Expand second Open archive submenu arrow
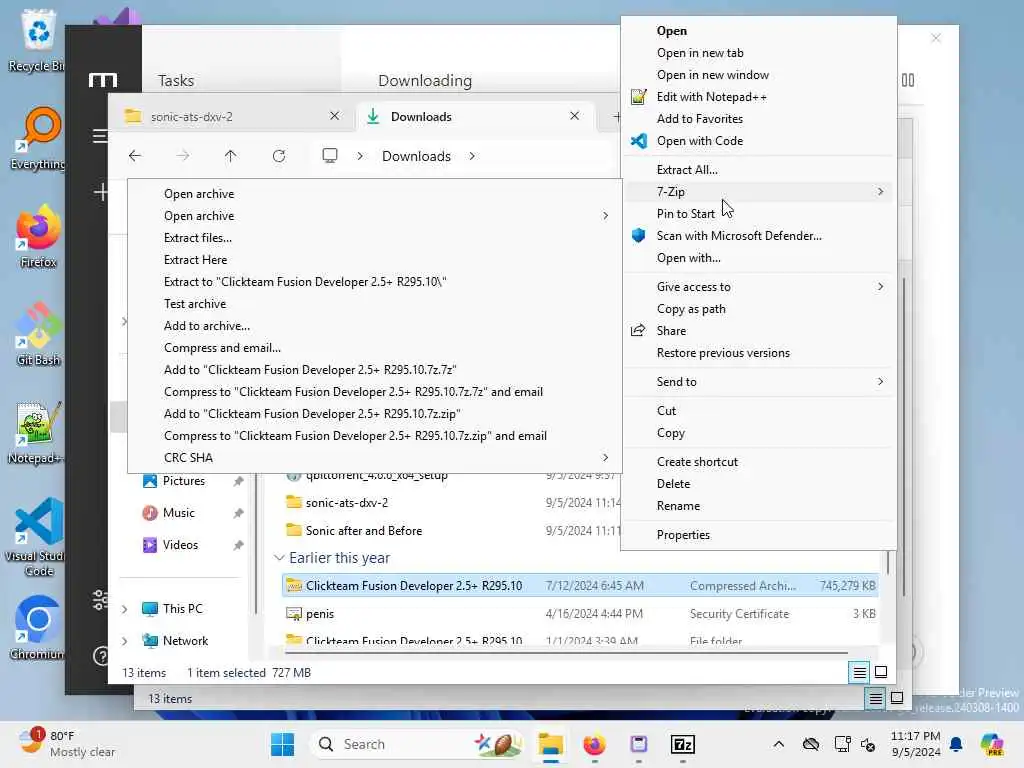This screenshot has height=768, width=1024. (605, 216)
